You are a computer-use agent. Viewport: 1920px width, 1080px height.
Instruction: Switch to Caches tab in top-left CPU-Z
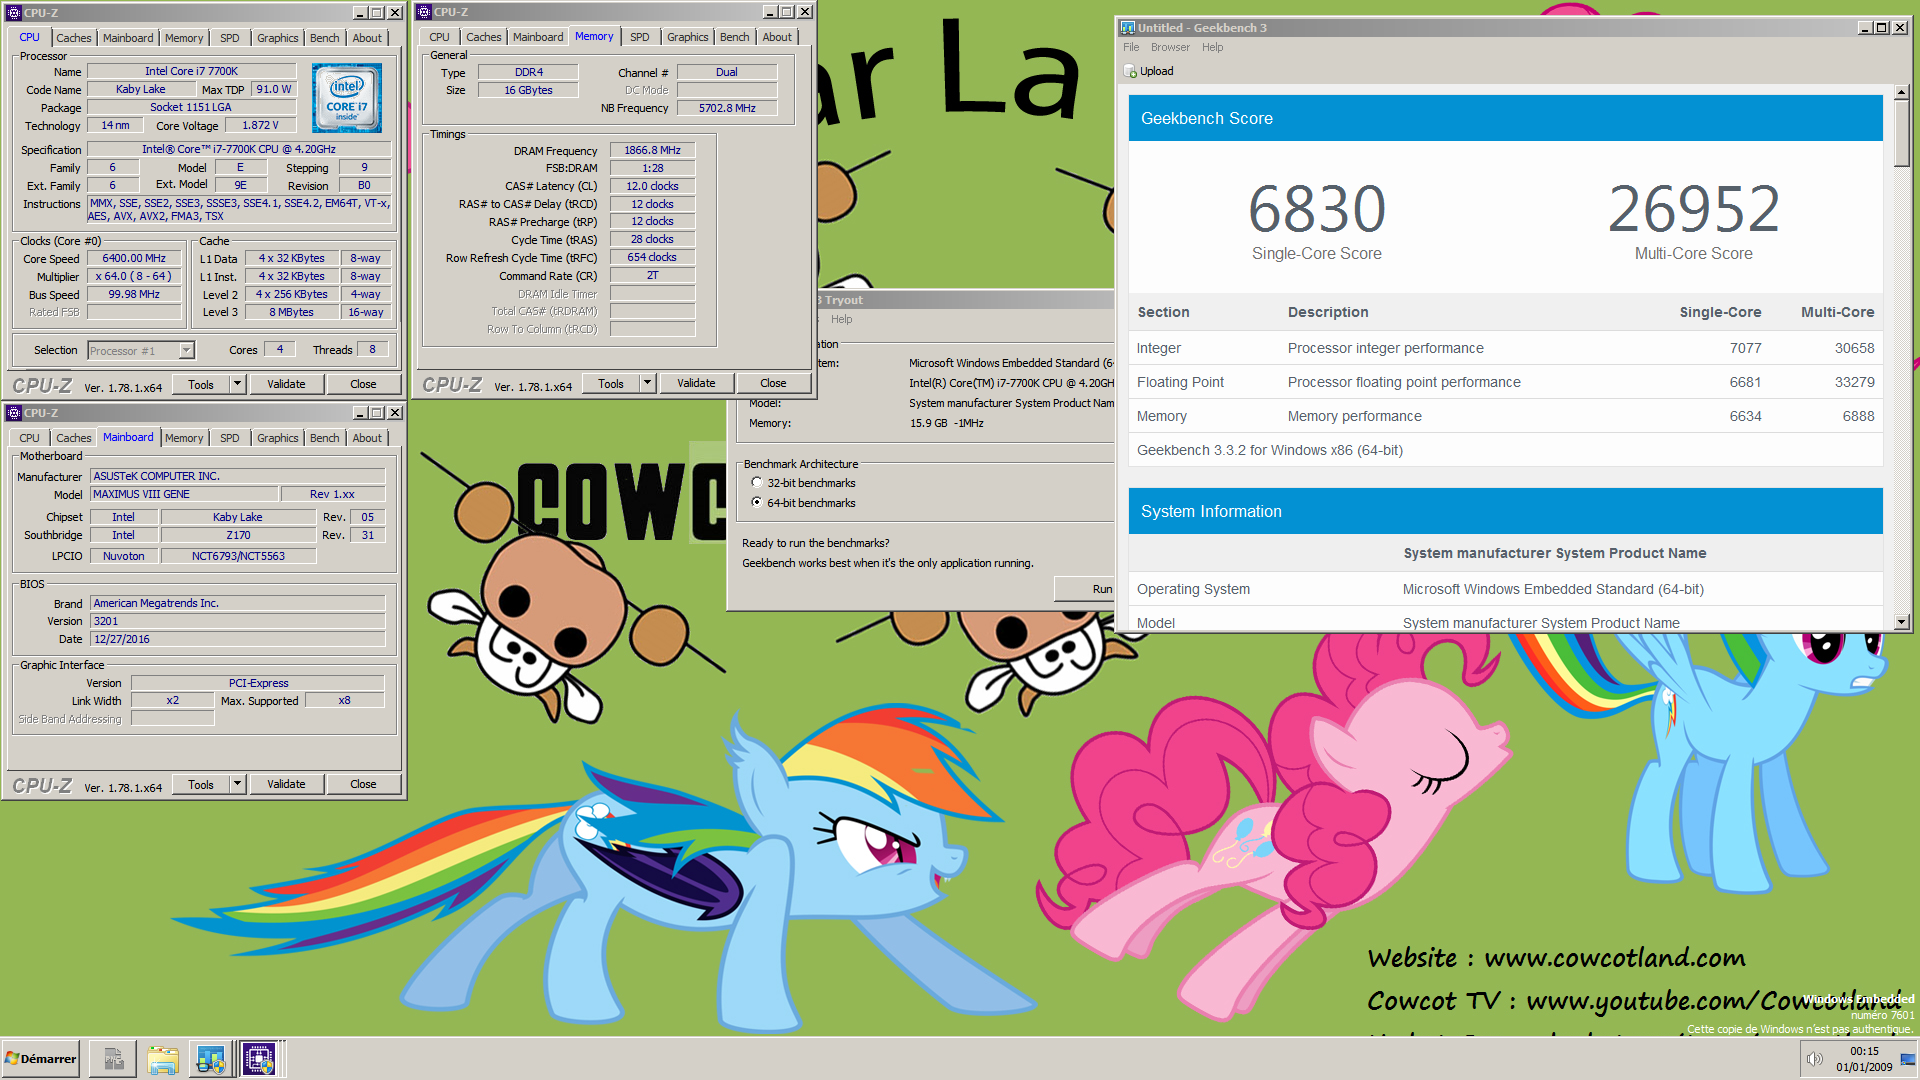(73, 38)
